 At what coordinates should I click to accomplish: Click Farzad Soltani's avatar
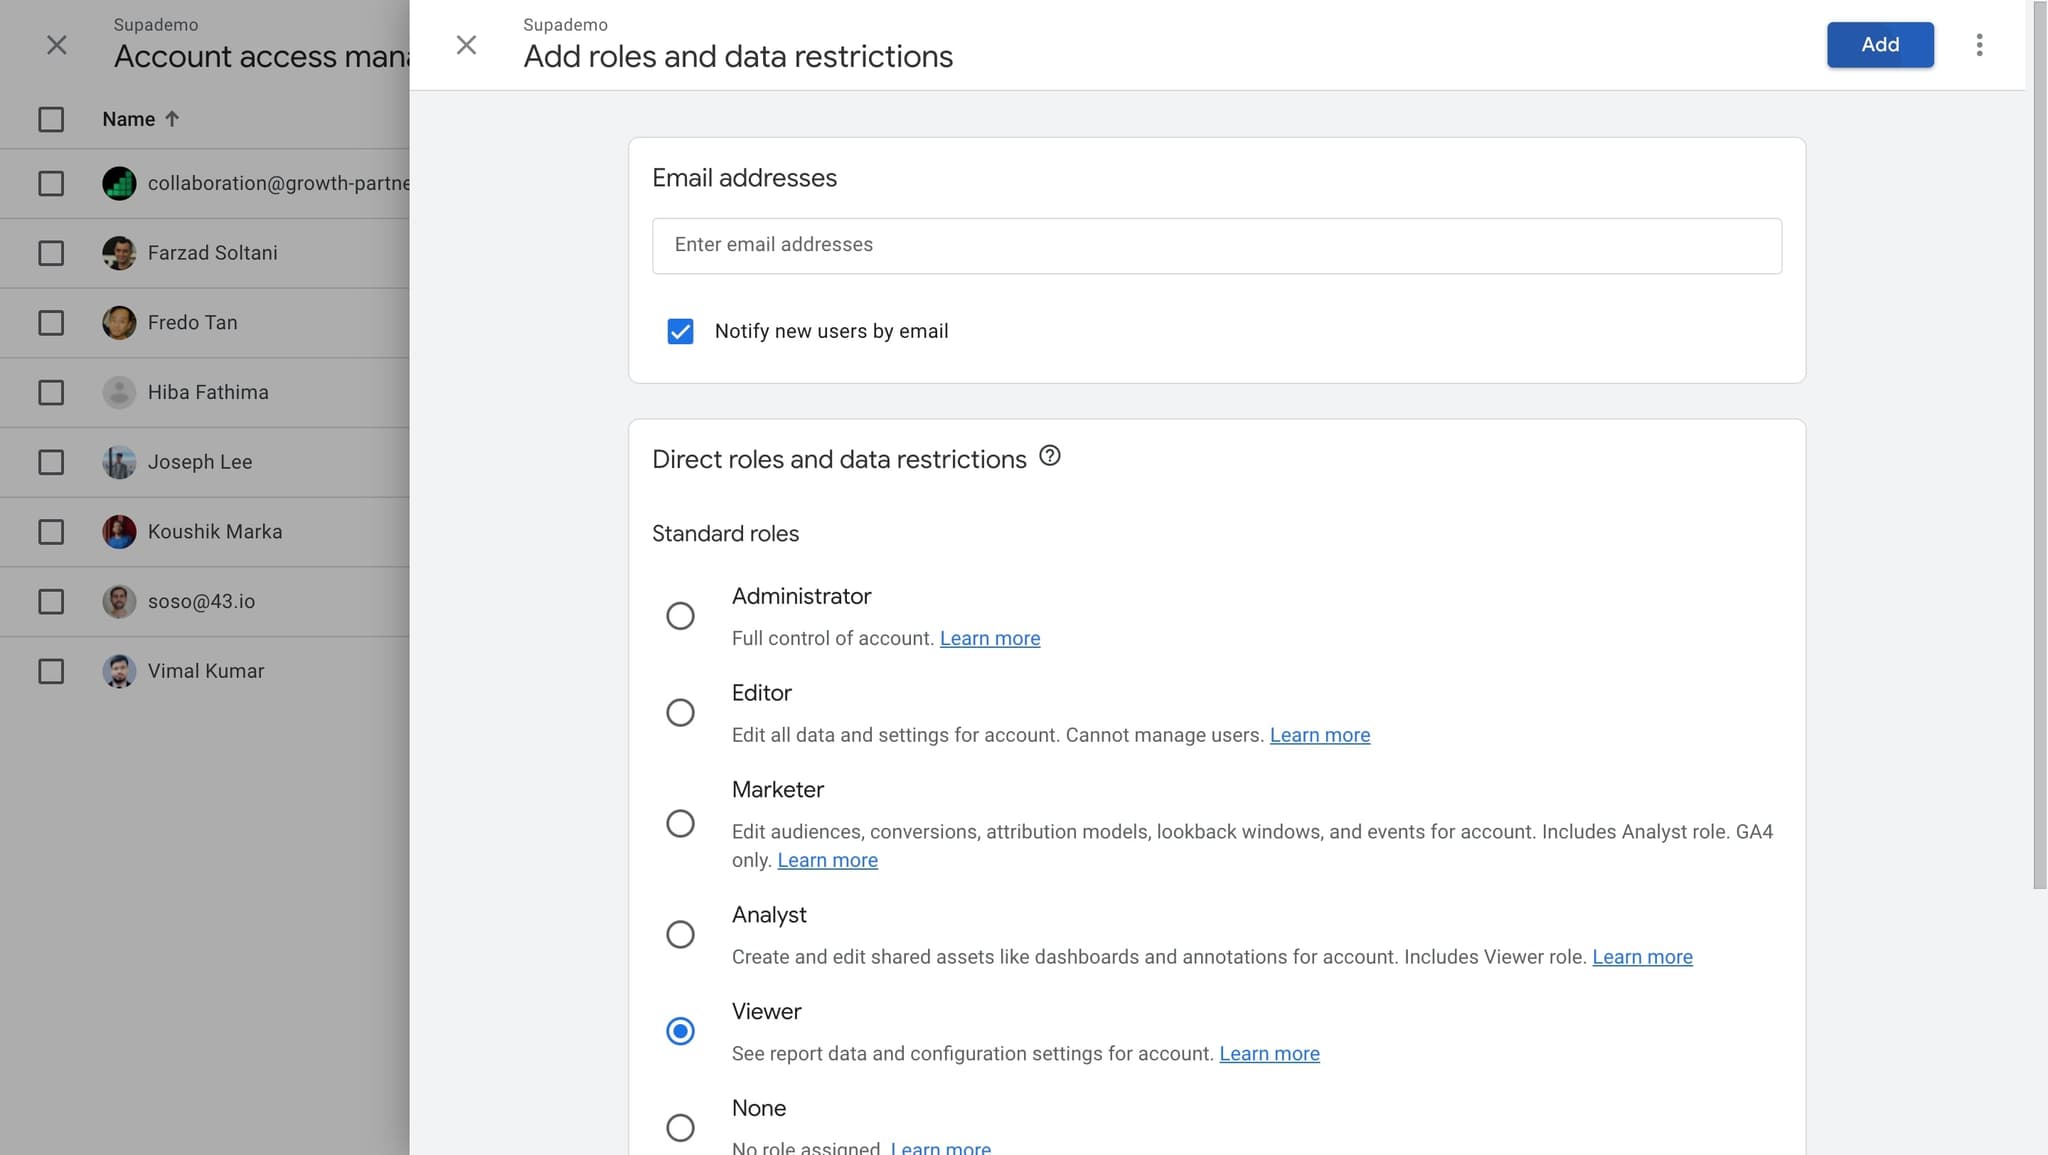coord(119,253)
